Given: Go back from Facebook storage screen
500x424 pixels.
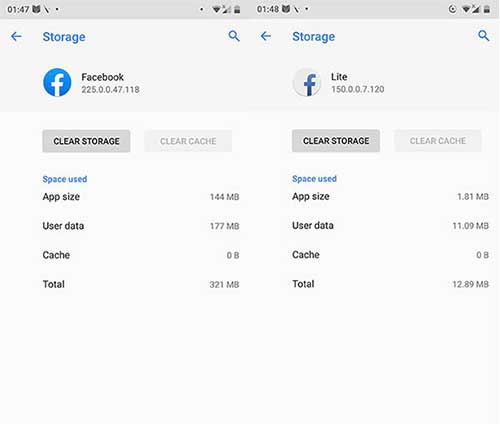Looking at the screenshot, I should point(16,36).
